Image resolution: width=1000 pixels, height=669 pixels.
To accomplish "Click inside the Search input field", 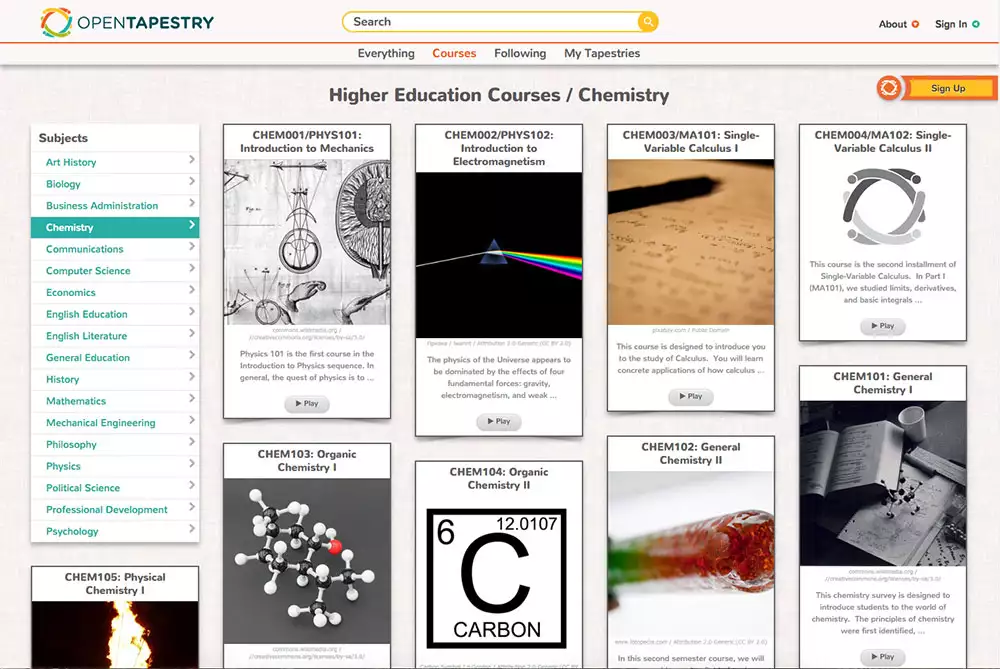I will point(490,22).
